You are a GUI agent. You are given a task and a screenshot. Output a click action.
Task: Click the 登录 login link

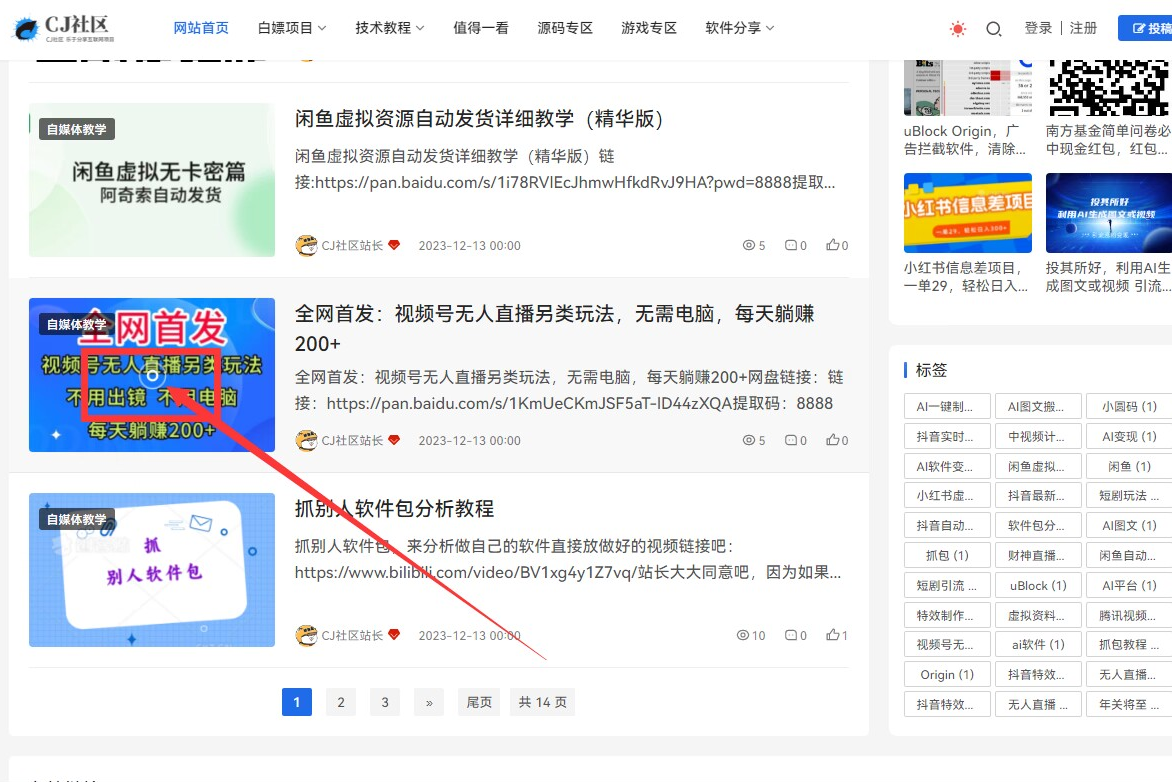1037,28
